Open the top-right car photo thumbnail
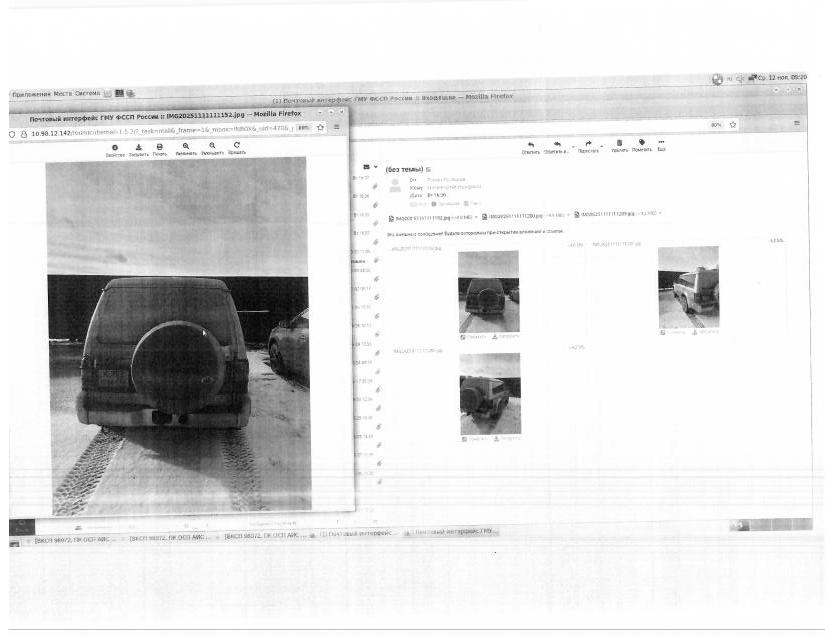The width and height of the screenshot is (825, 636). tap(688, 287)
